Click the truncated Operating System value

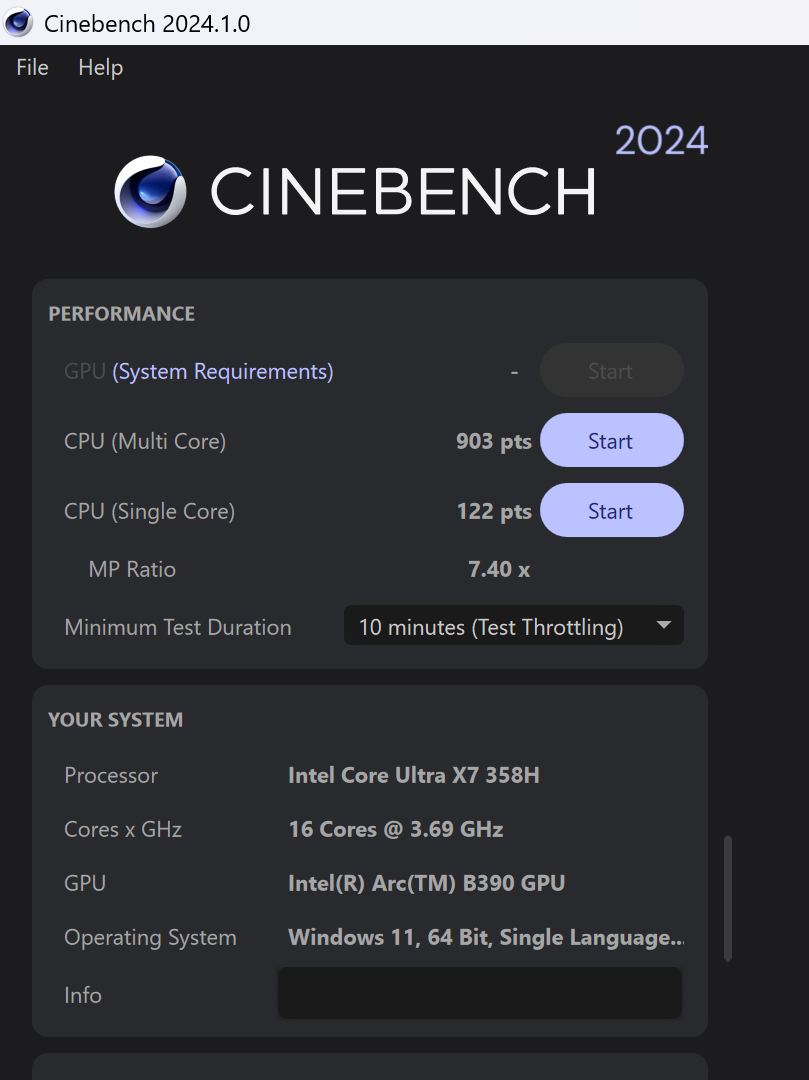[x=486, y=937]
